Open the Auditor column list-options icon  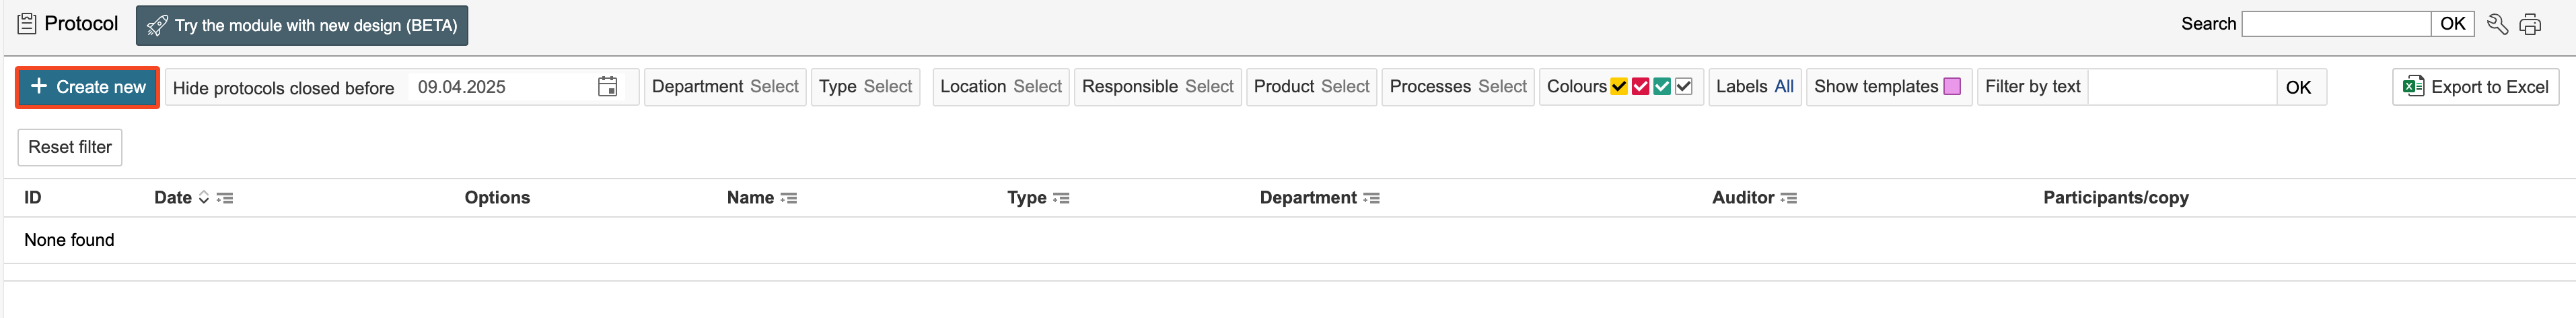click(x=1788, y=198)
